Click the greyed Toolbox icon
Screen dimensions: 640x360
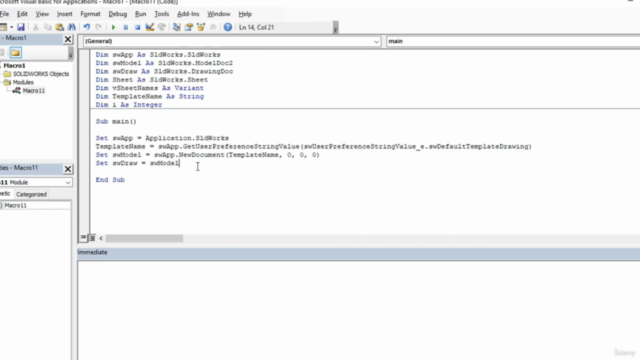point(213,27)
